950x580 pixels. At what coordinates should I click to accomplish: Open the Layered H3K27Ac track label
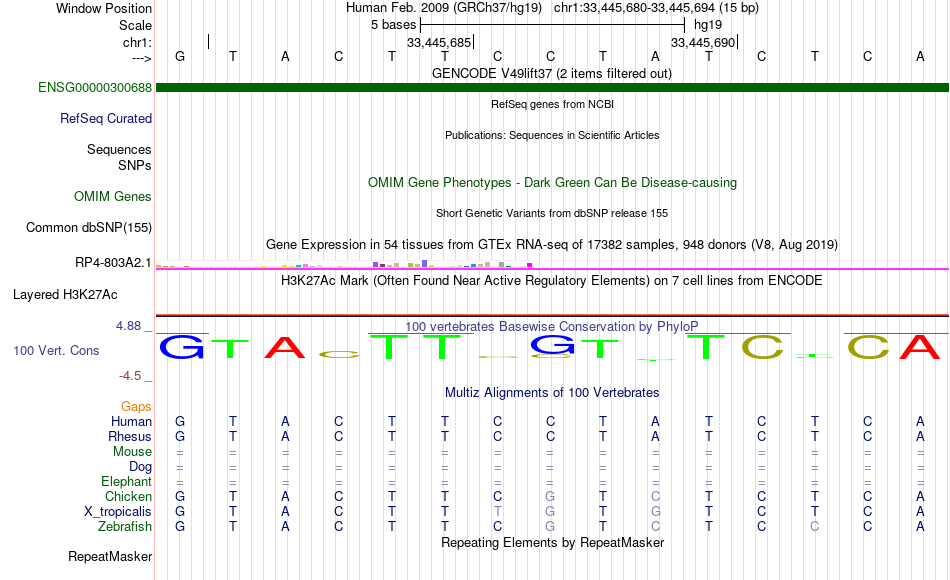(65, 295)
